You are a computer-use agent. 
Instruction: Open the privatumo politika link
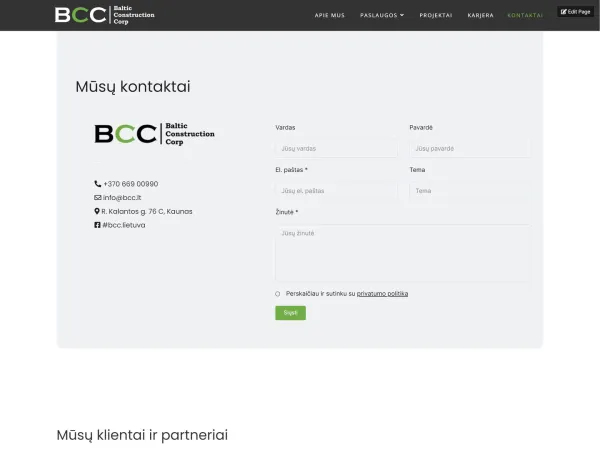[x=382, y=294]
